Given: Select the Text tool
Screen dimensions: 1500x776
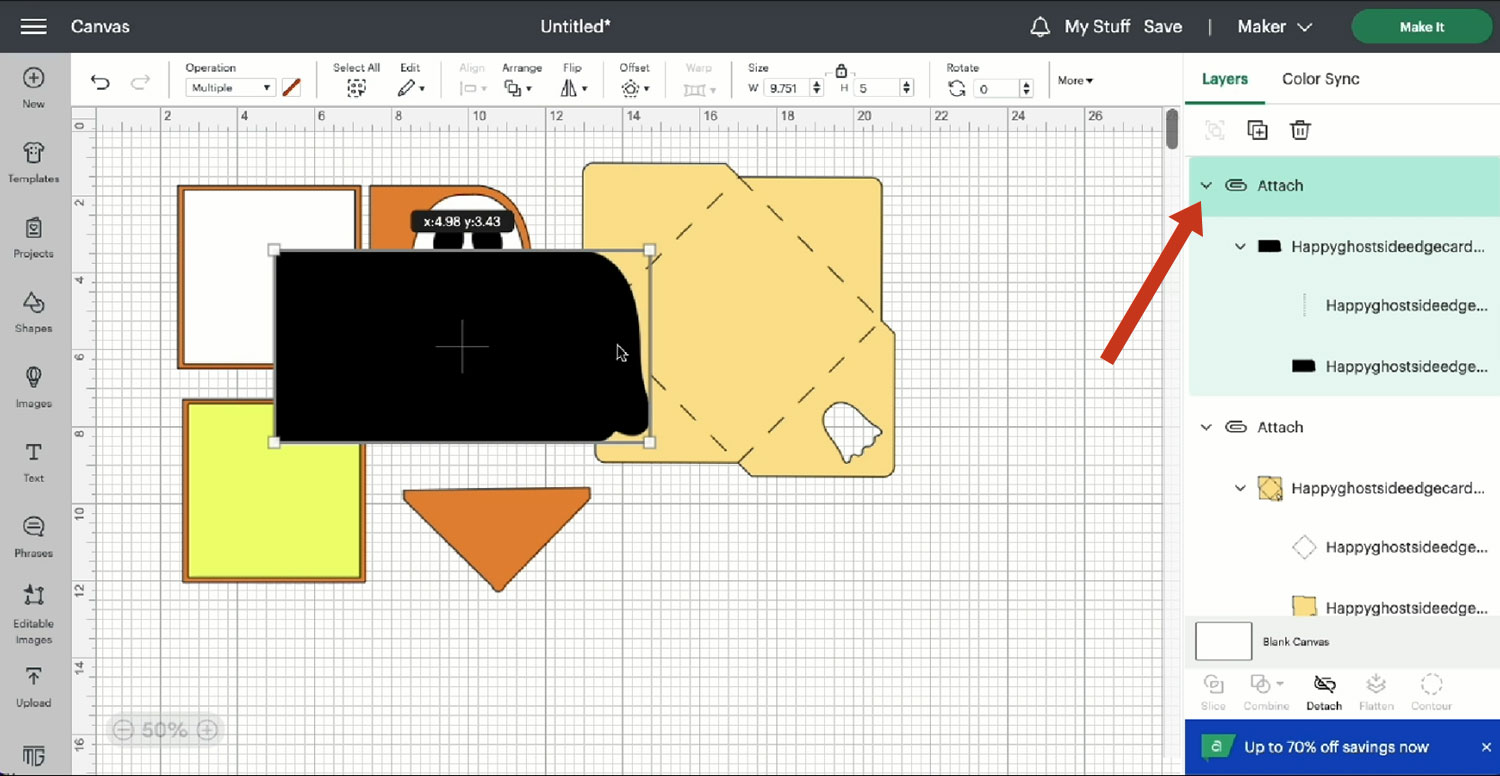Looking at the screenshot, I should [x=33, y=460].
